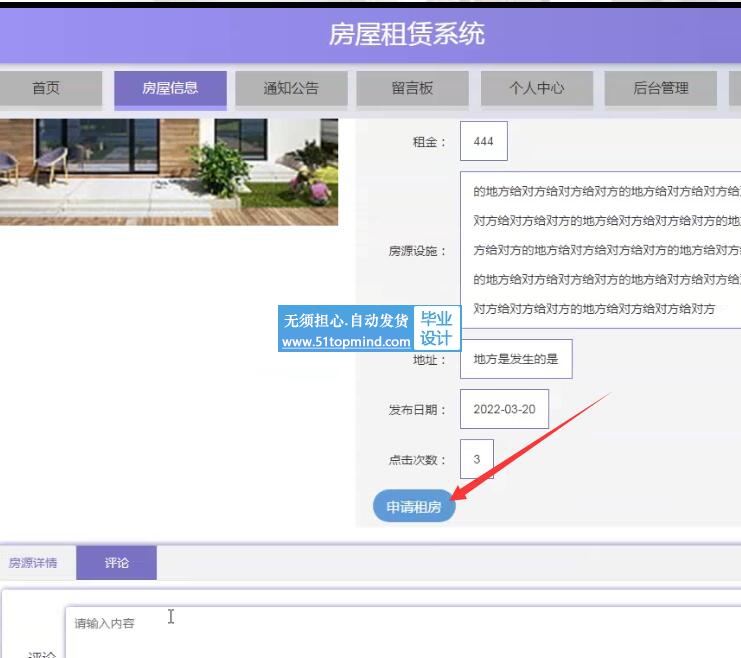Select the 租金 value 444
741x658 pixels.
pyautogui.click(x=484, y=141)
